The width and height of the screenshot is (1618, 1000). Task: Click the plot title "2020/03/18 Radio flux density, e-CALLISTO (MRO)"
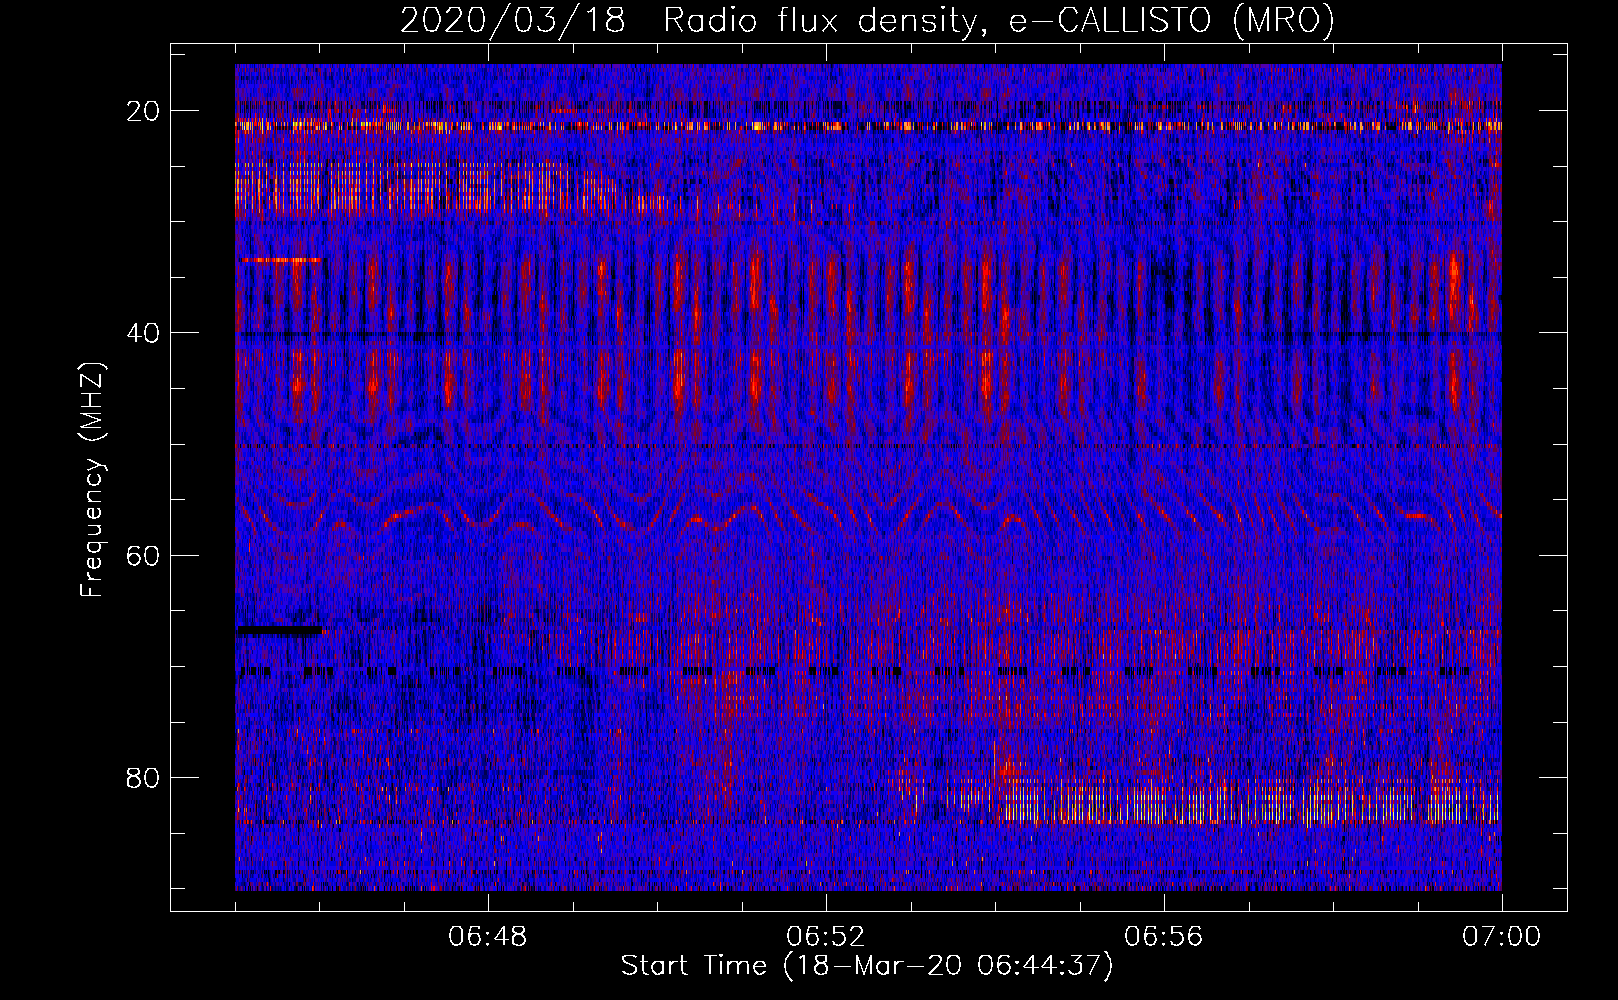click(x=867, y=20)
